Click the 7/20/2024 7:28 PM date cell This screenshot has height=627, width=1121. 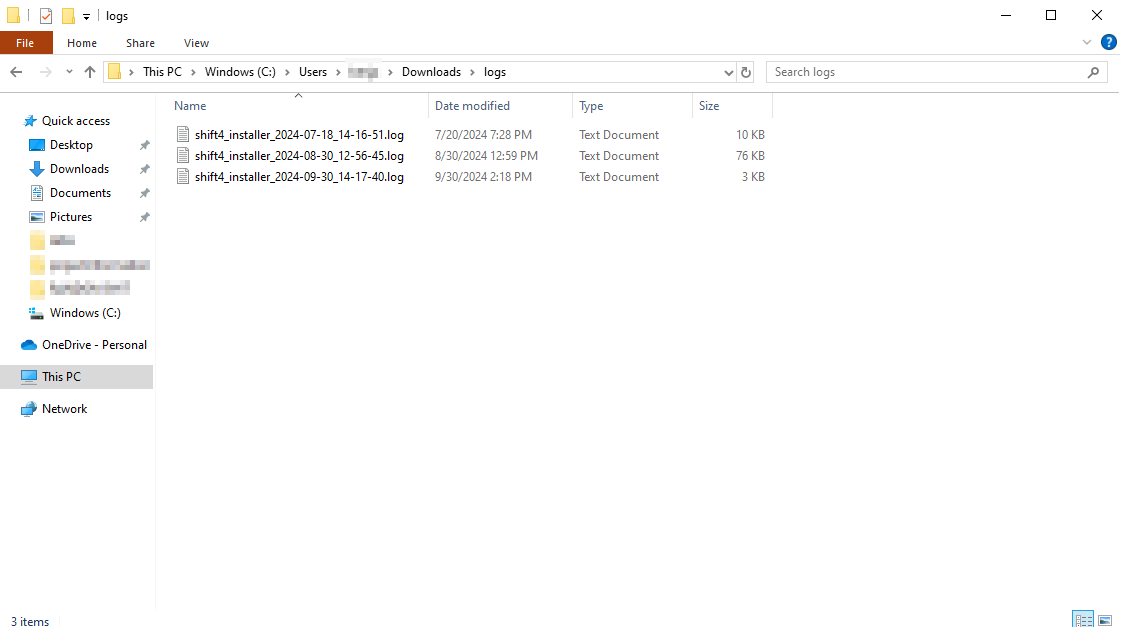483,135
